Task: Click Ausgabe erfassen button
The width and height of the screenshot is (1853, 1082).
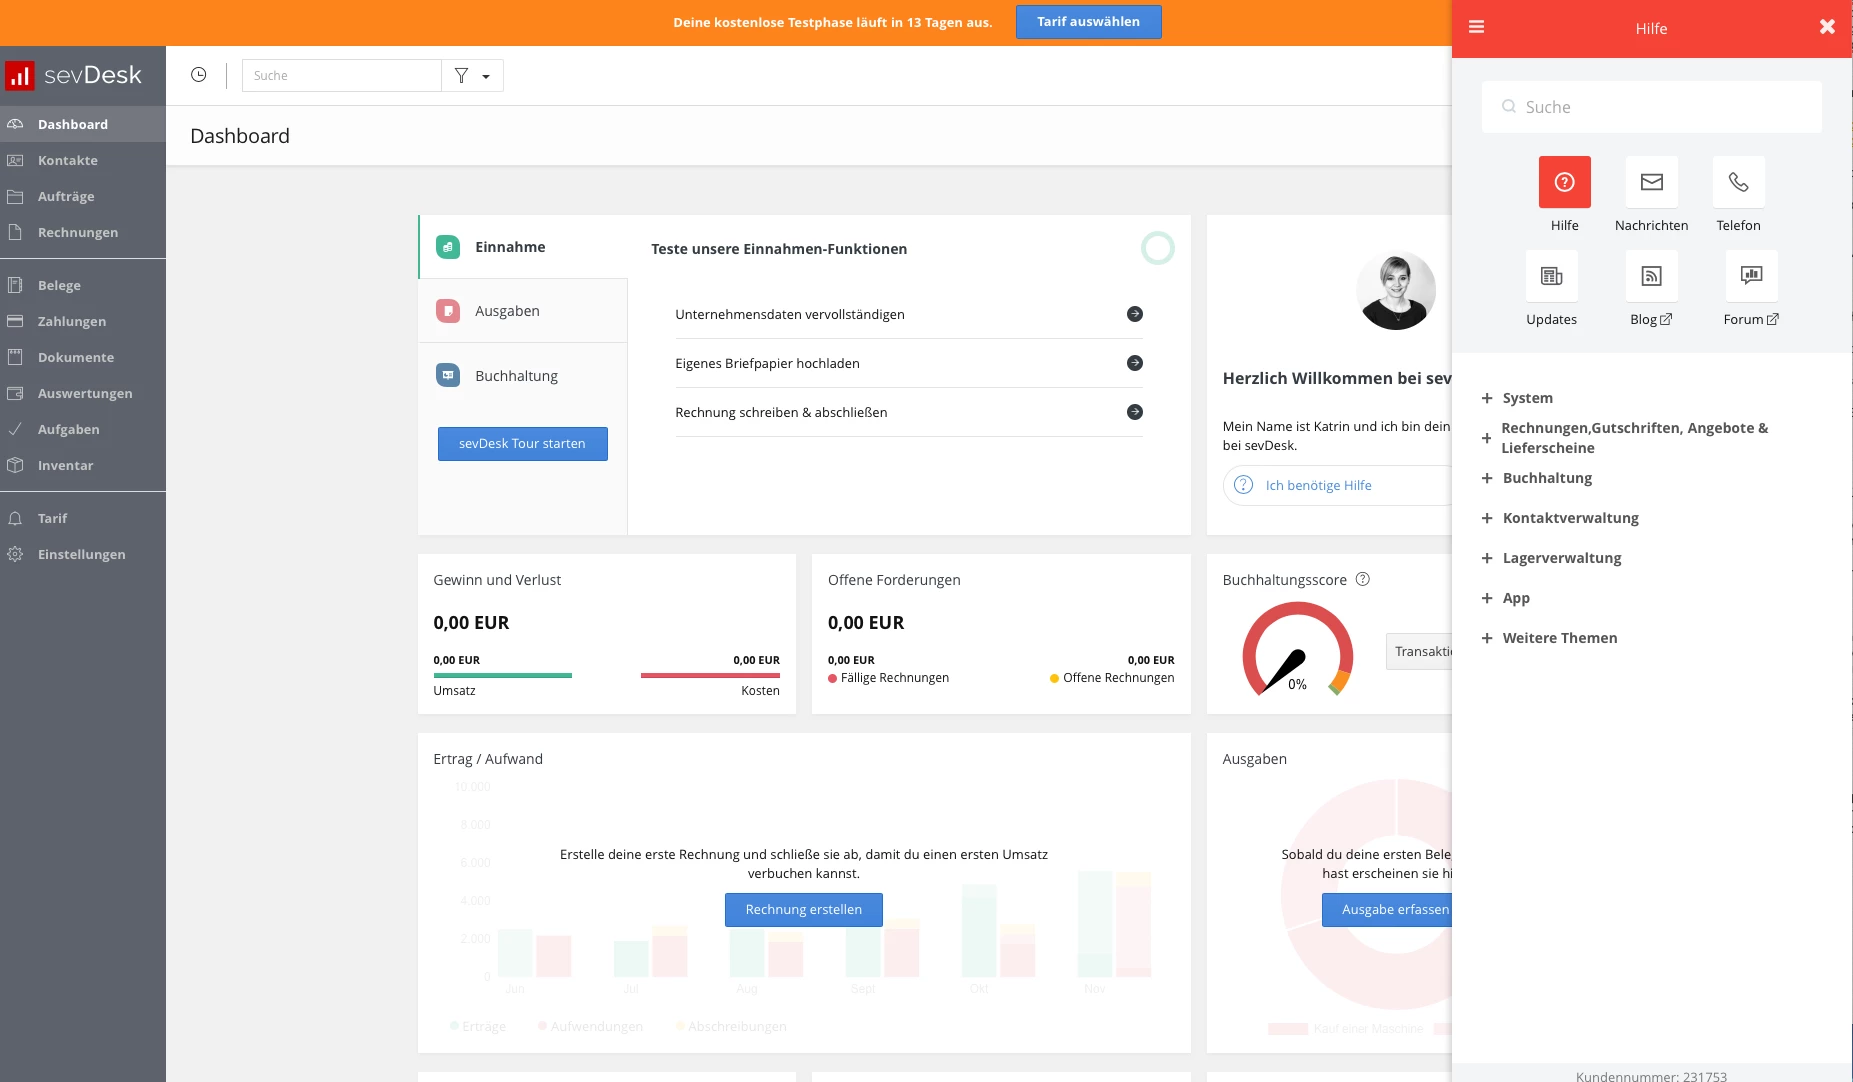Action: point(1387,910)
